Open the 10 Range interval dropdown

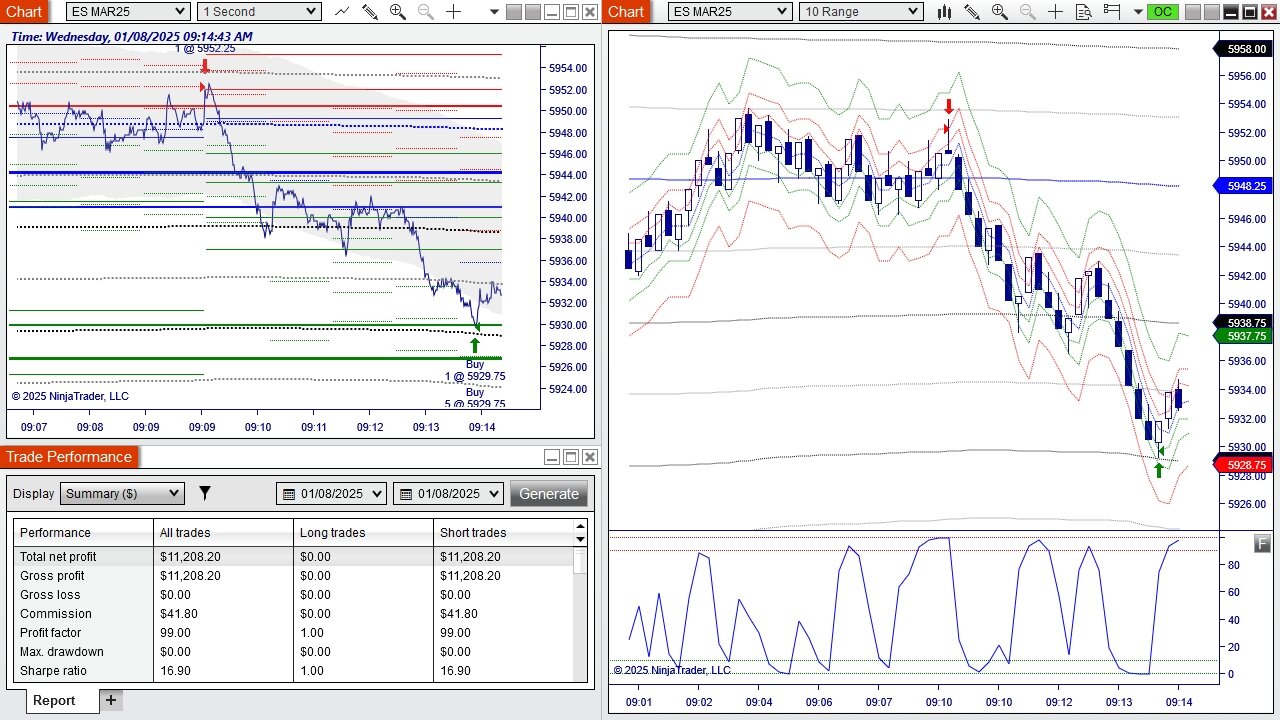[861, 11]
